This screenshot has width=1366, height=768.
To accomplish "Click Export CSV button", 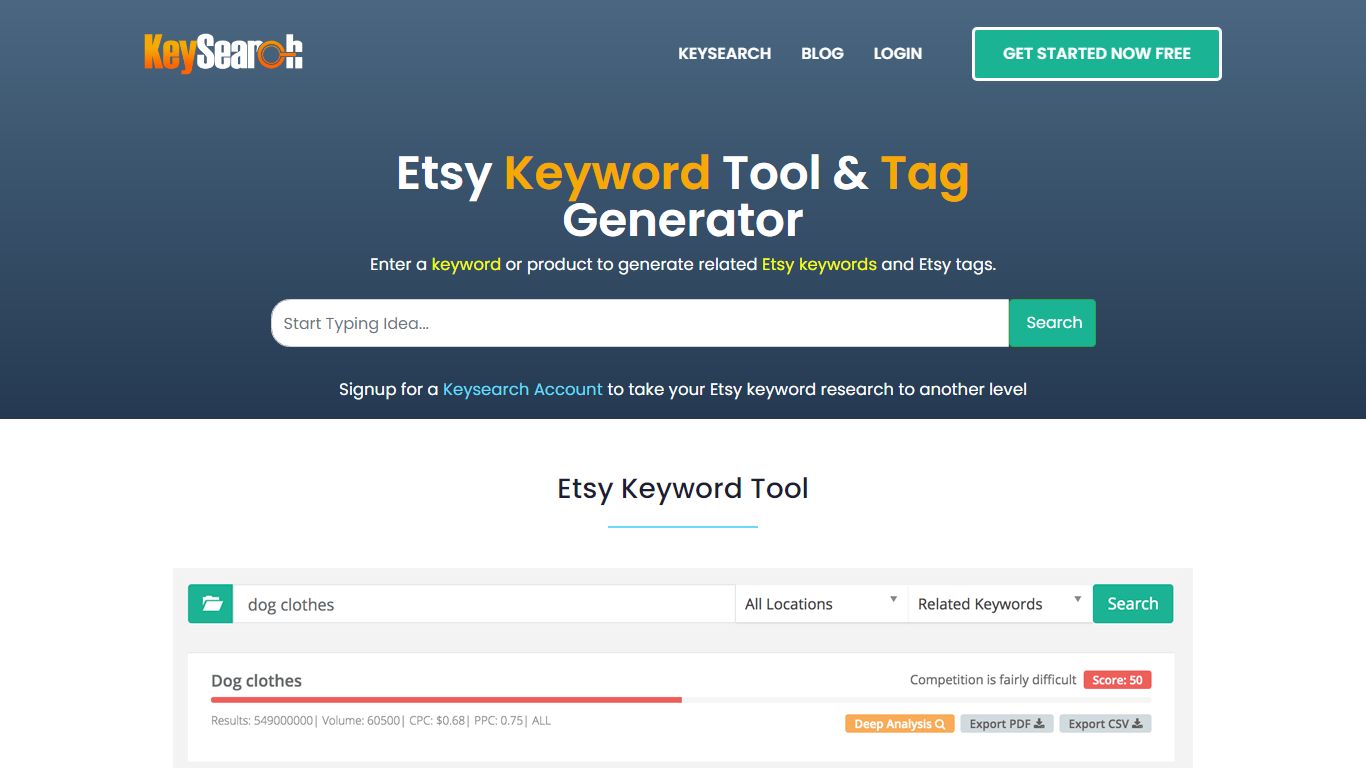I will coord(1105,724).
